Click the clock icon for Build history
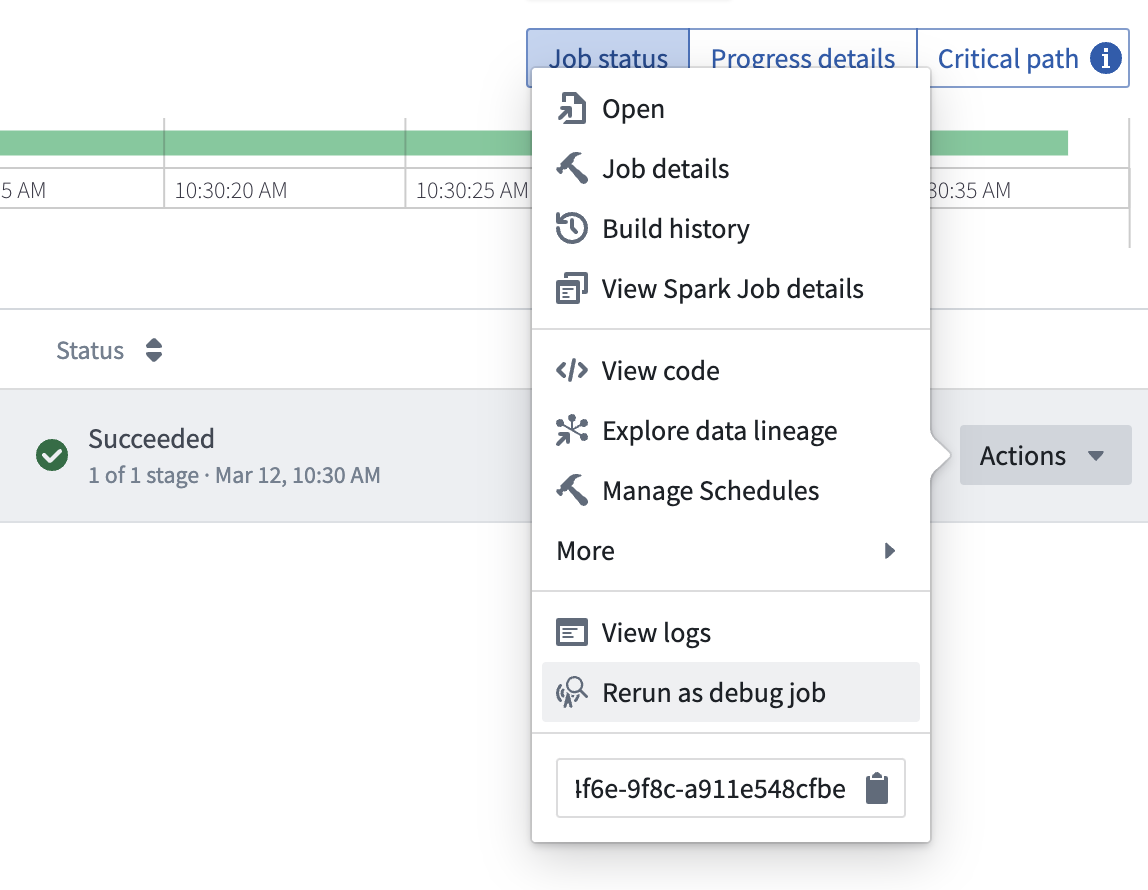 (x=572, y=228)
